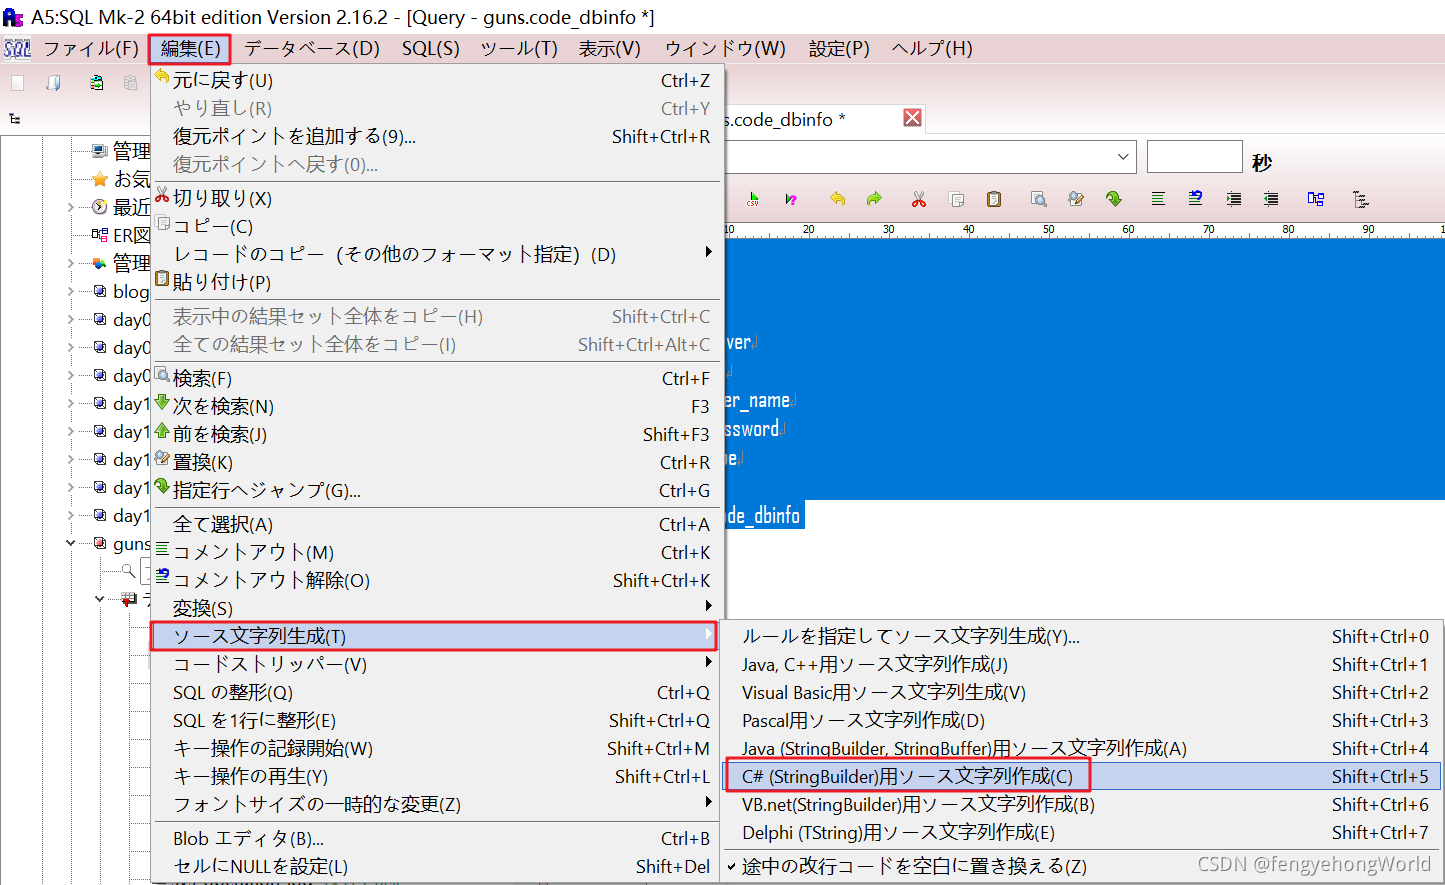Click the green jump-to-line arrow toolbar icon
Viewport: 1445px width, 885px height.
point(1114,199)
